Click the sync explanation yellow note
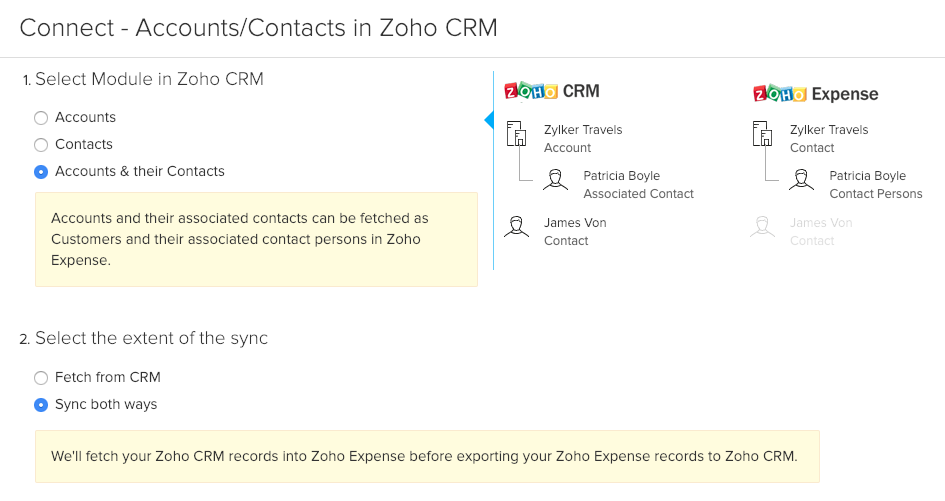 tap(427, 457)
